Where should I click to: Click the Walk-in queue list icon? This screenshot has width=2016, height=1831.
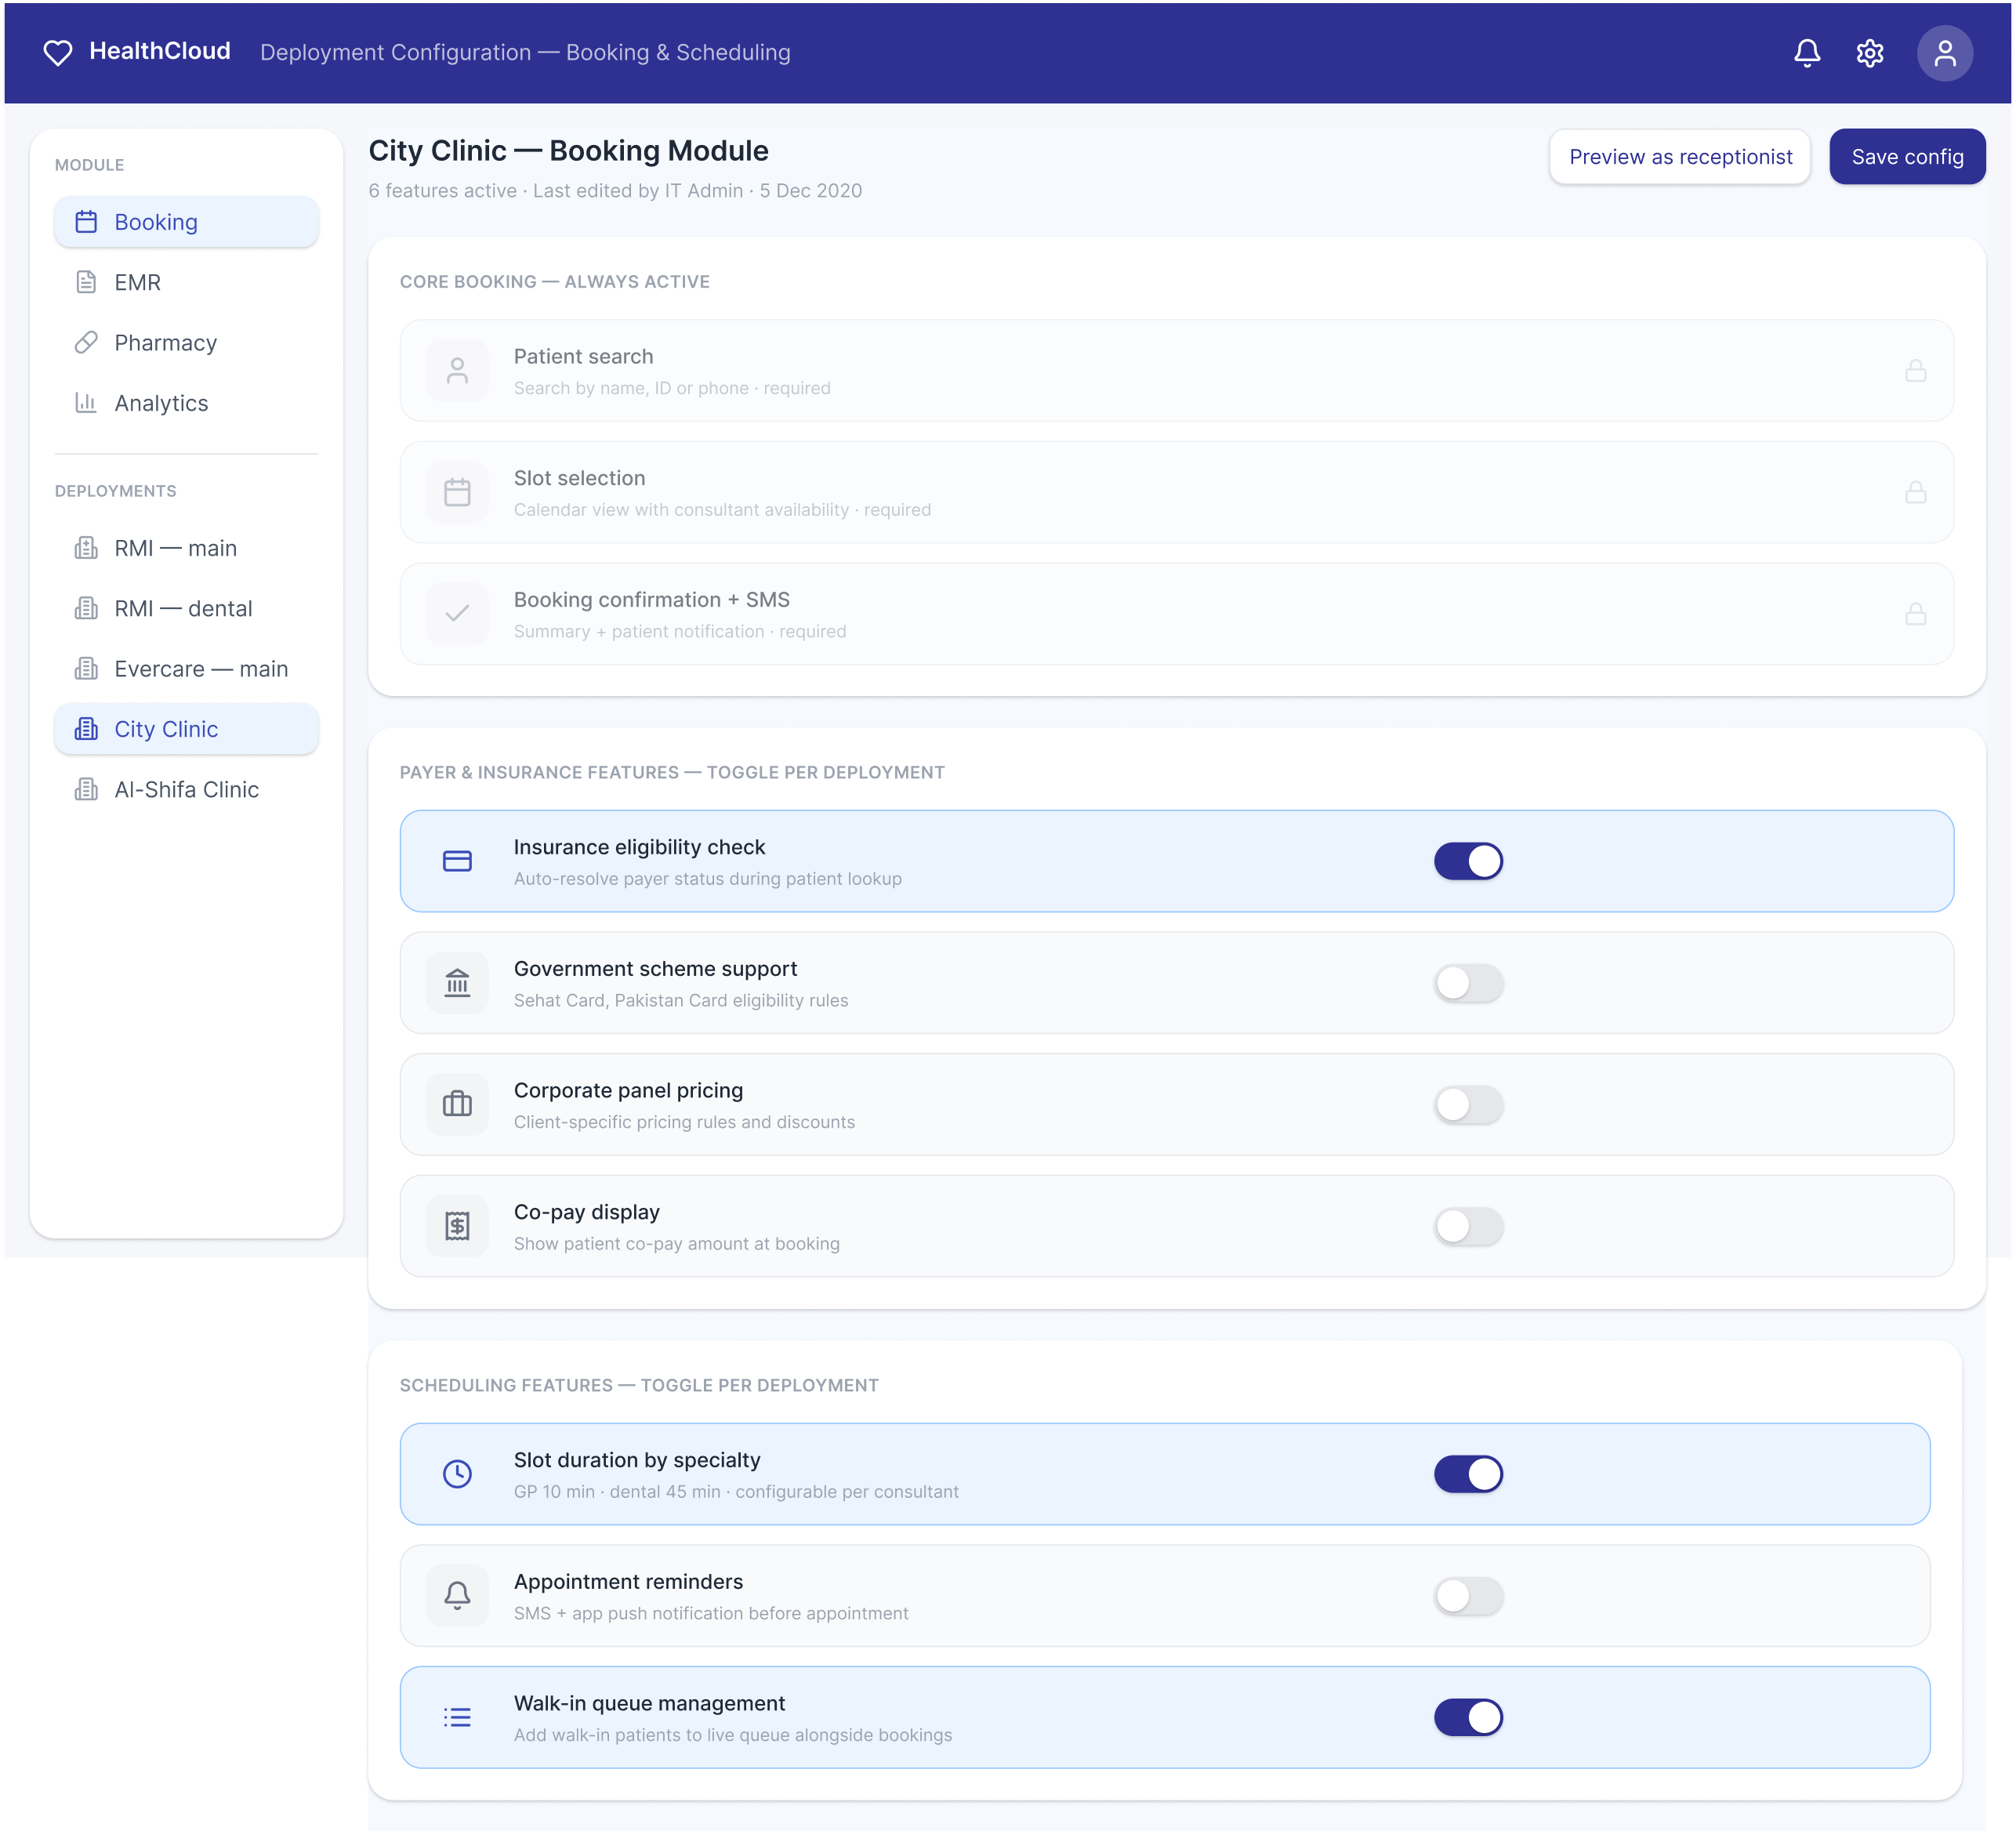tap(457, 1717)
